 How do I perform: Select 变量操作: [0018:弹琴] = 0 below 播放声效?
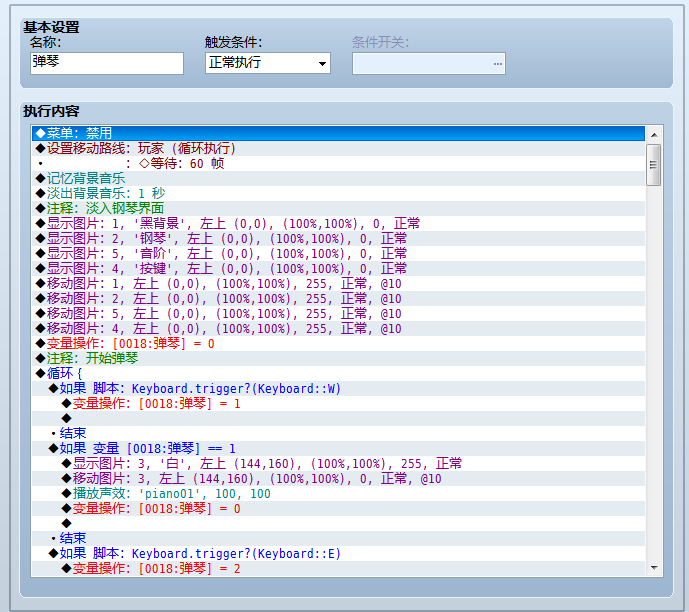pyautogui.click(x=338, y=508)
